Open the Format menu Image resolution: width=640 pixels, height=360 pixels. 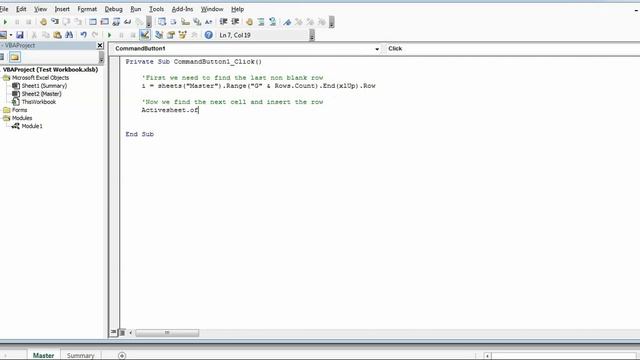point(87,9)
